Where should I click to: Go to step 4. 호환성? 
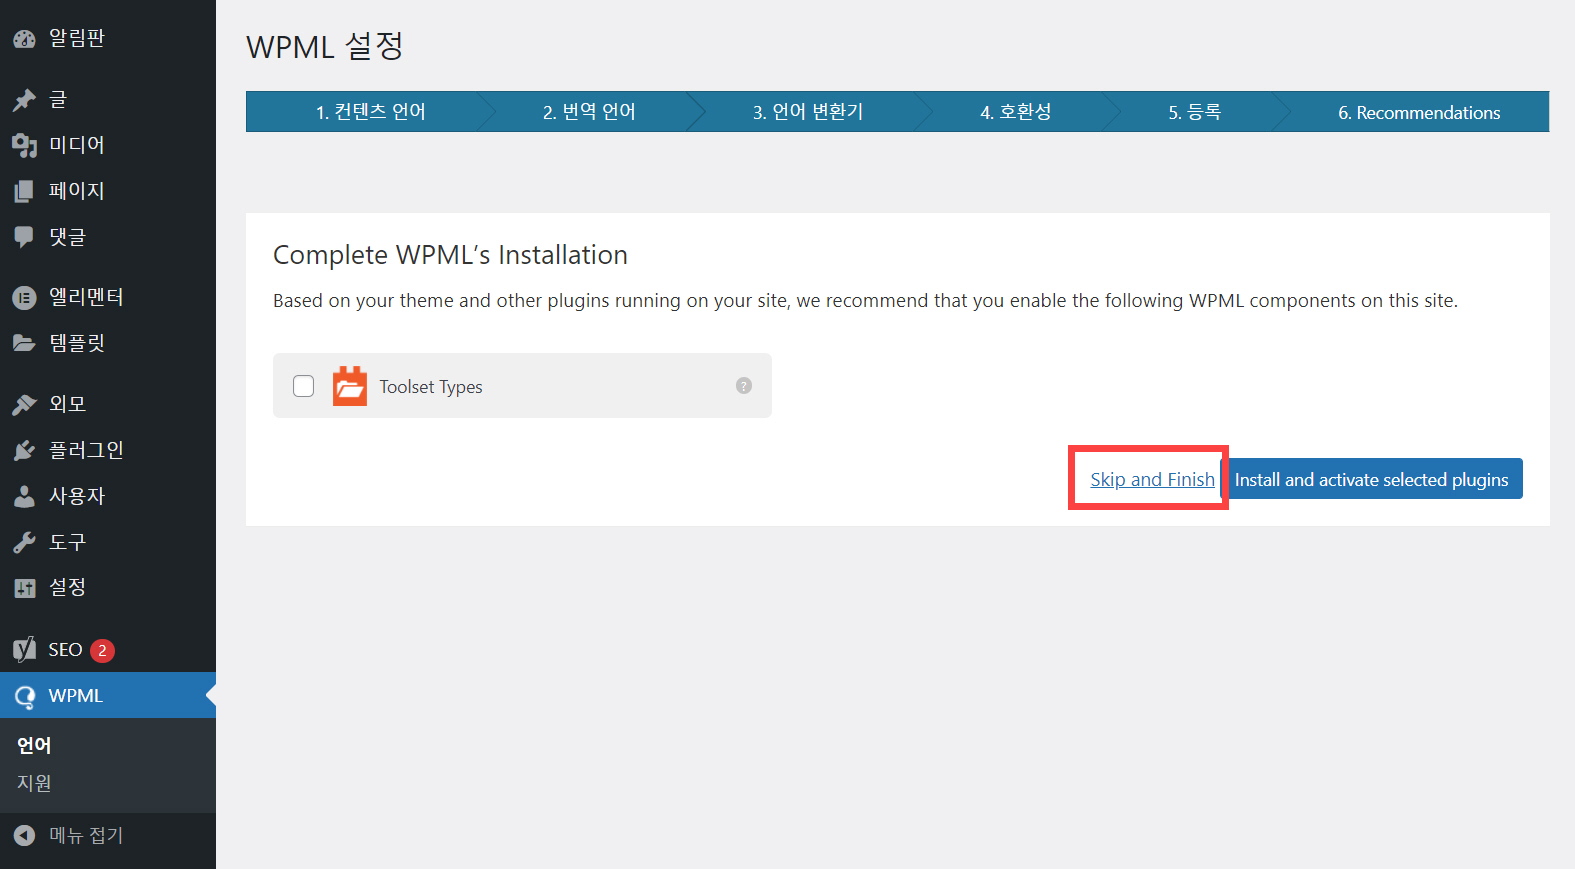click(1016, 112)
